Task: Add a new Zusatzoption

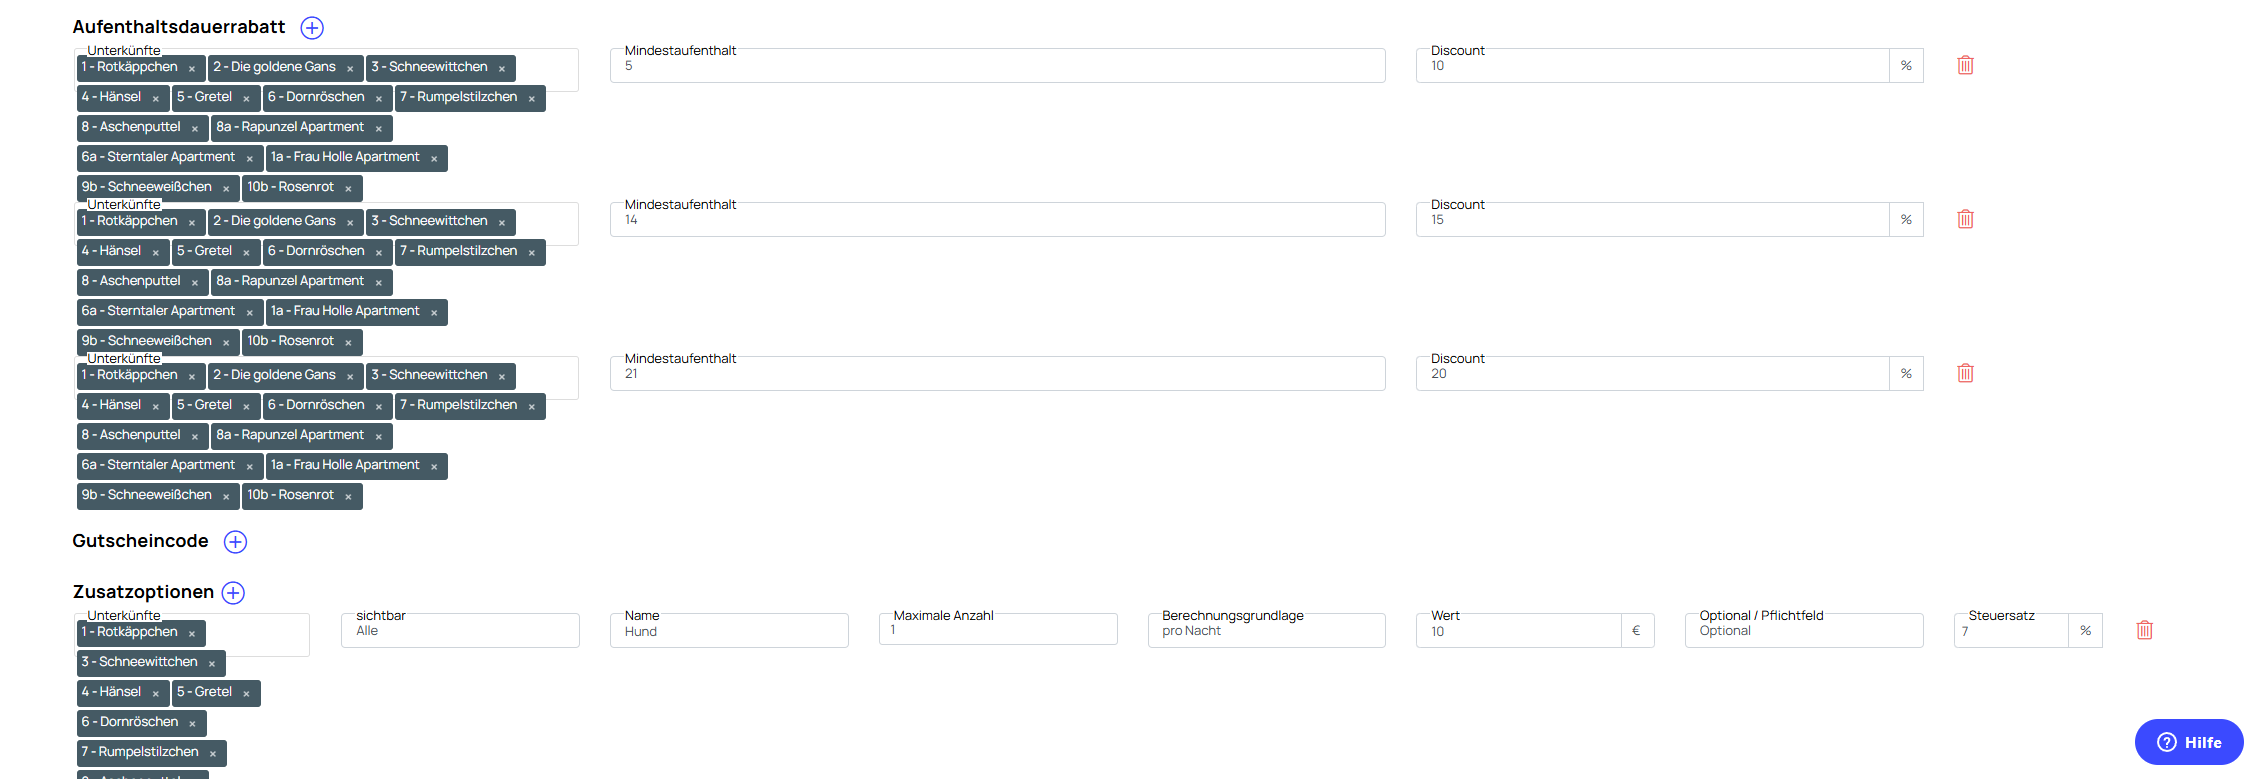Action: [233, 593]
